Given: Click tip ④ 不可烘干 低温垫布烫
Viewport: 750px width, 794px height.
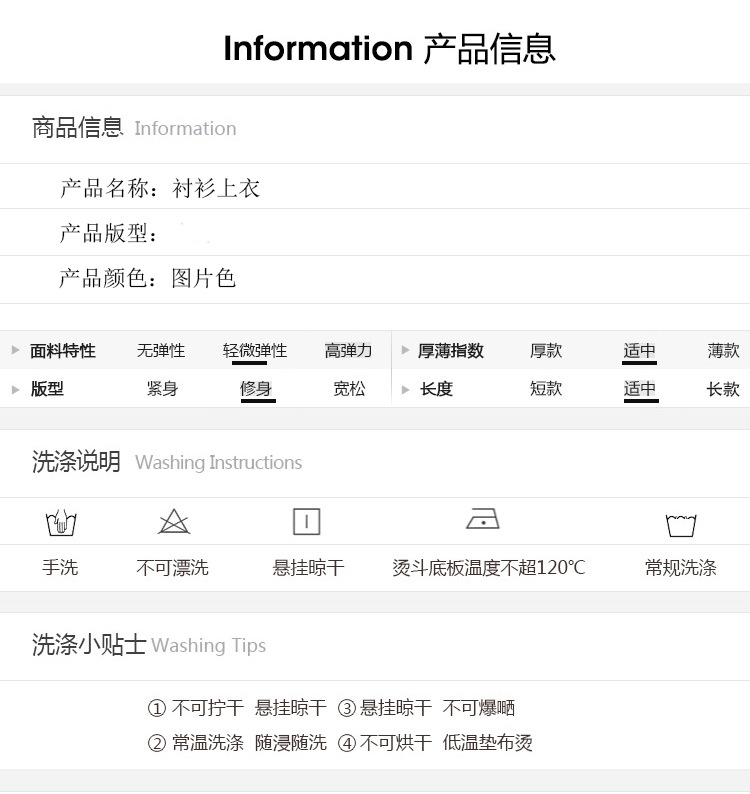Looking at the screenshot, I should pyautogui.click(x=435, y=743).
